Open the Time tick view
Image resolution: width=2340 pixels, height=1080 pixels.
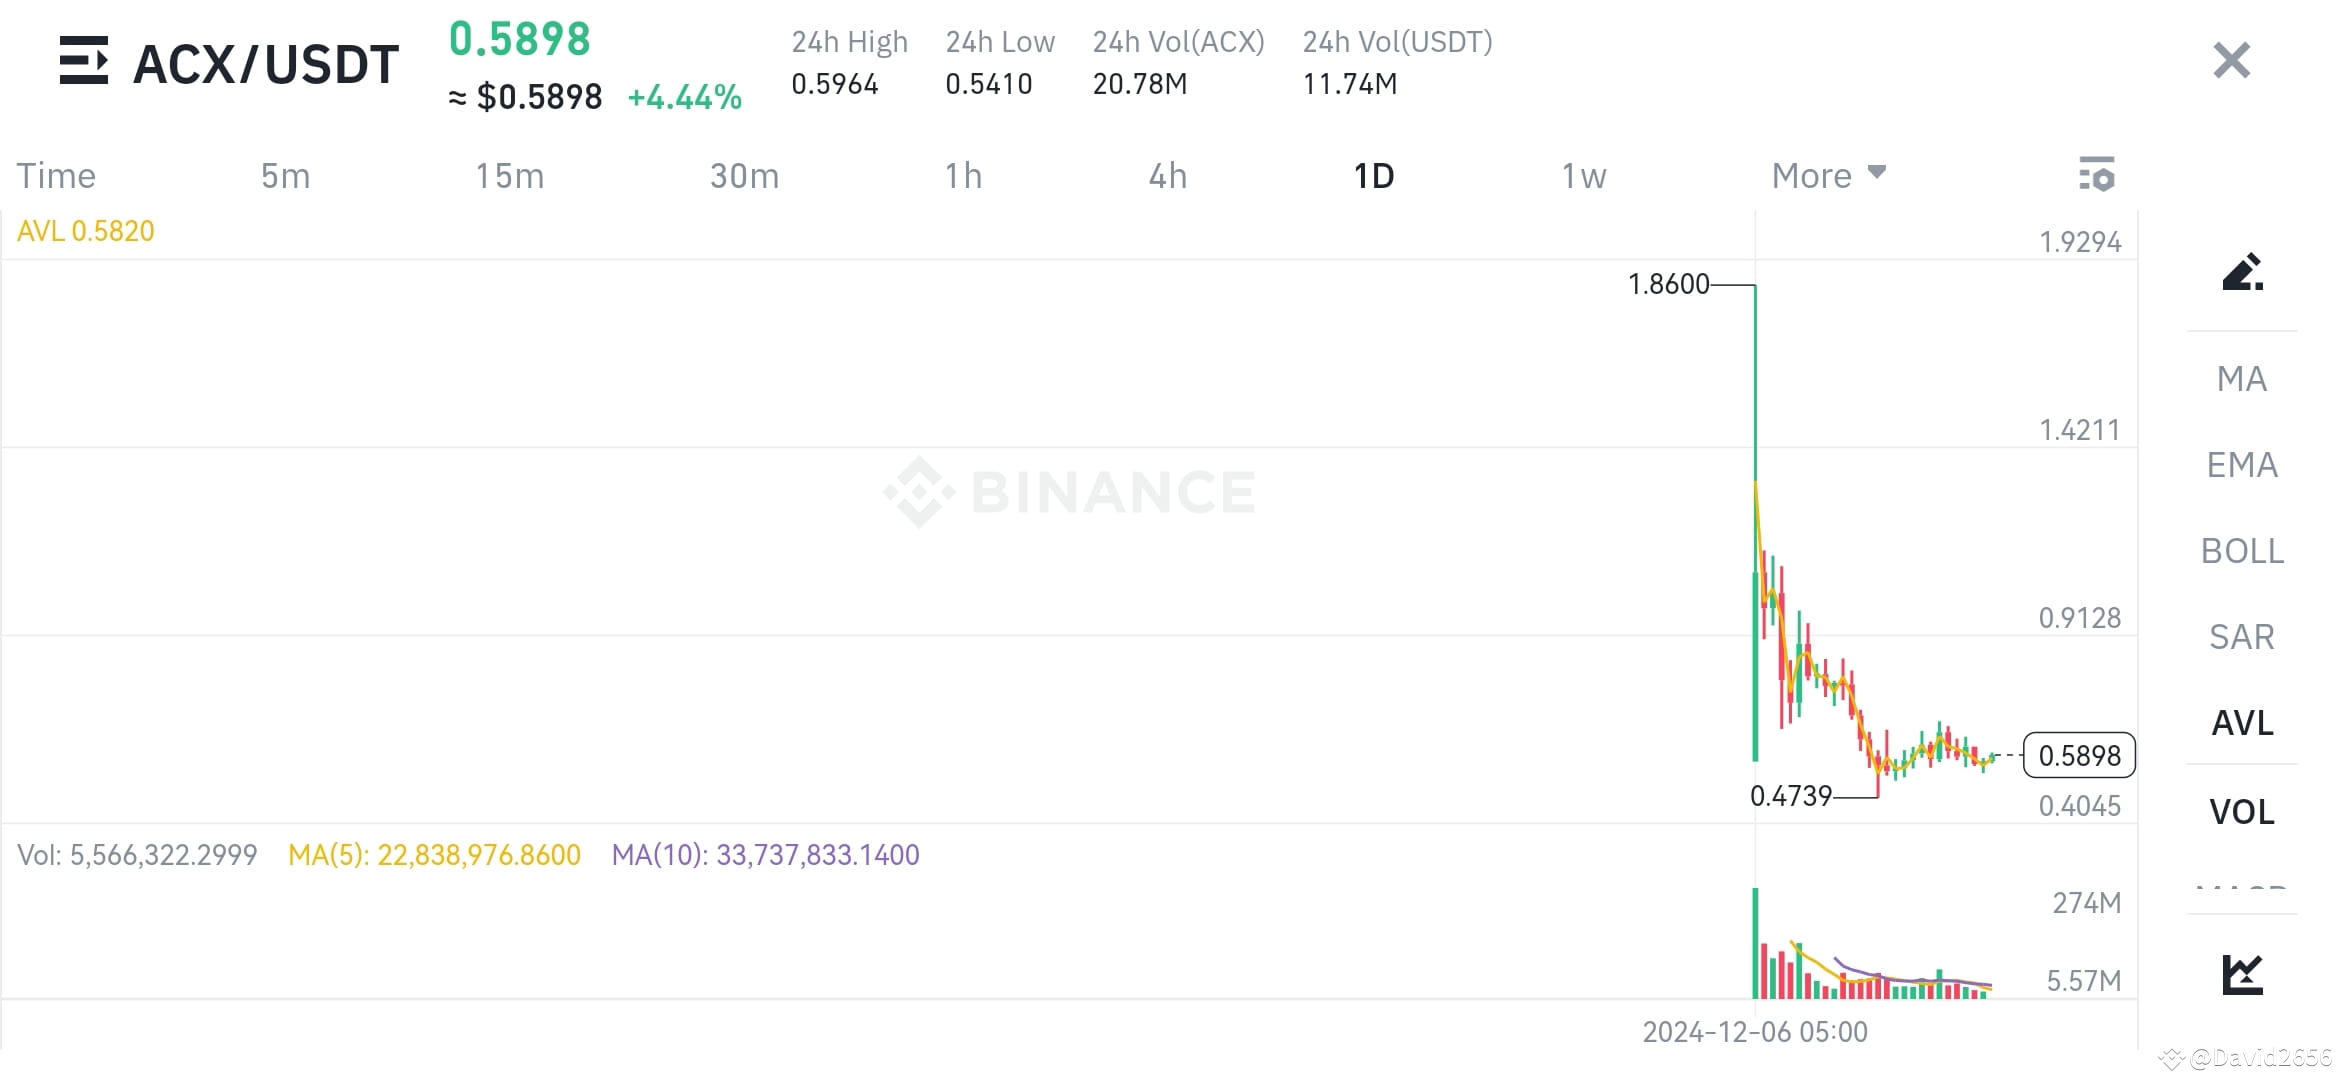click(x=56, y=174)
